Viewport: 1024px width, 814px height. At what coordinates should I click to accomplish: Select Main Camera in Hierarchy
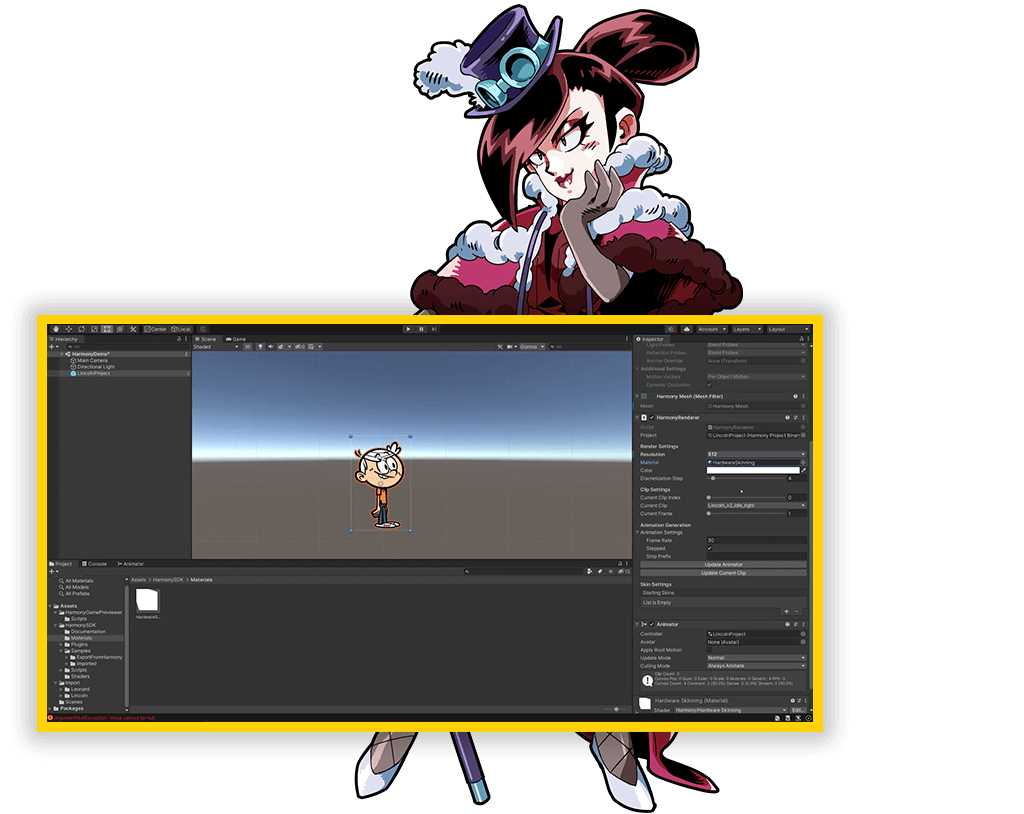click(x=92, y=361)
